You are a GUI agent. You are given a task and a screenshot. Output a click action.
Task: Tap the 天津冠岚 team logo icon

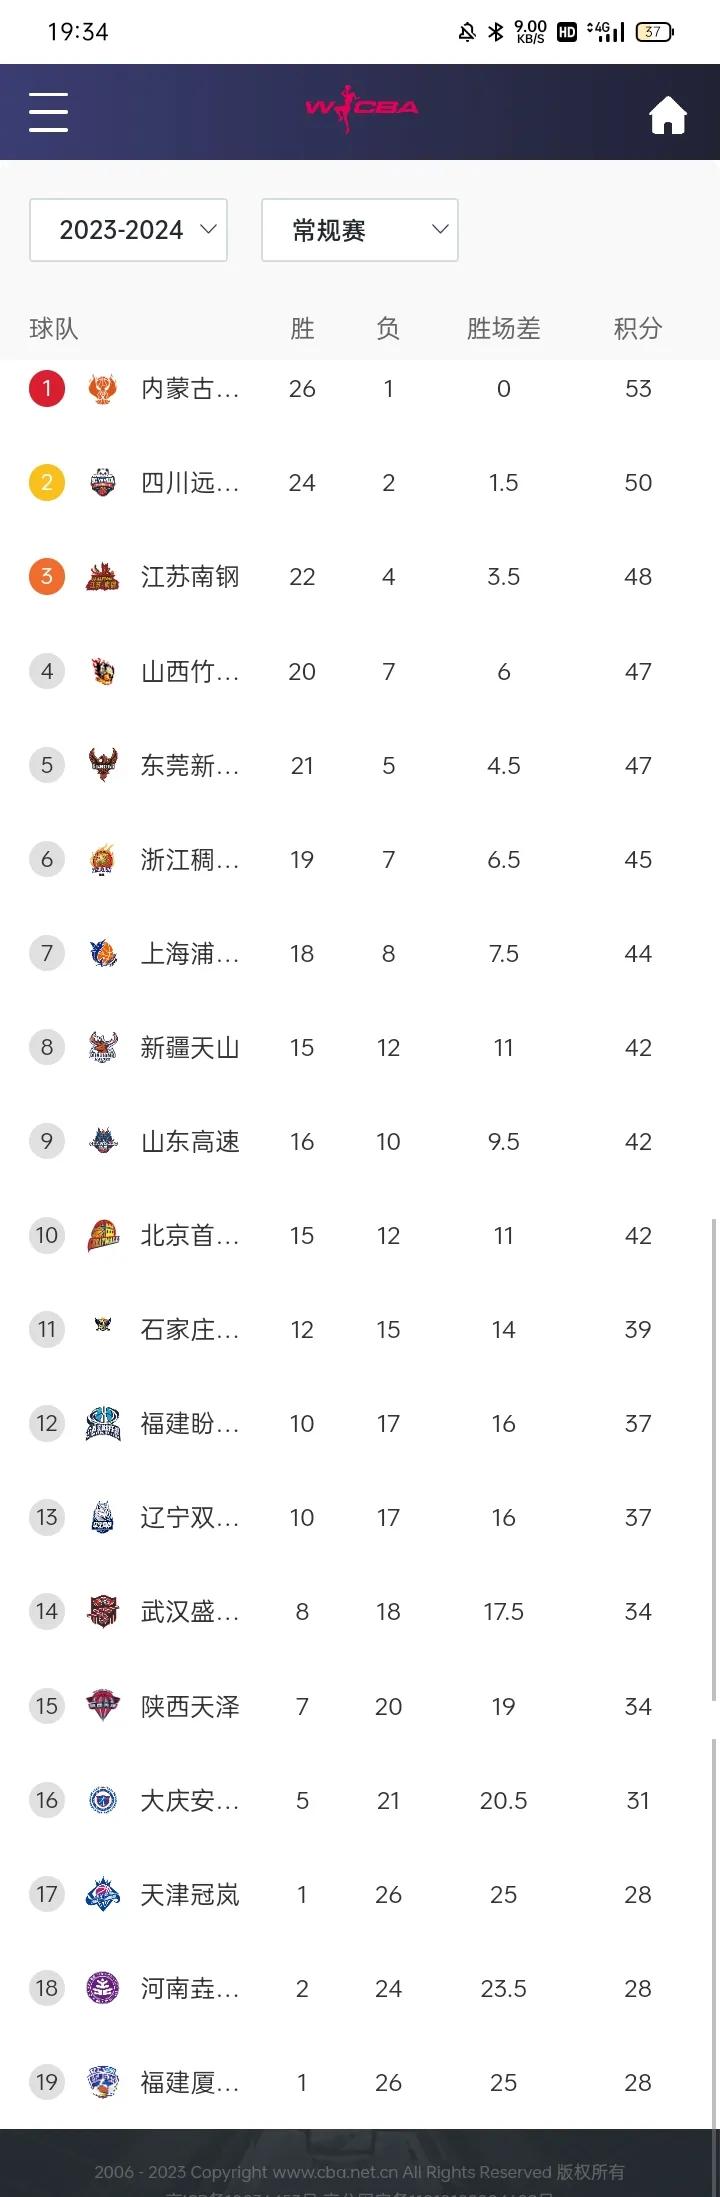[102, 1894]
